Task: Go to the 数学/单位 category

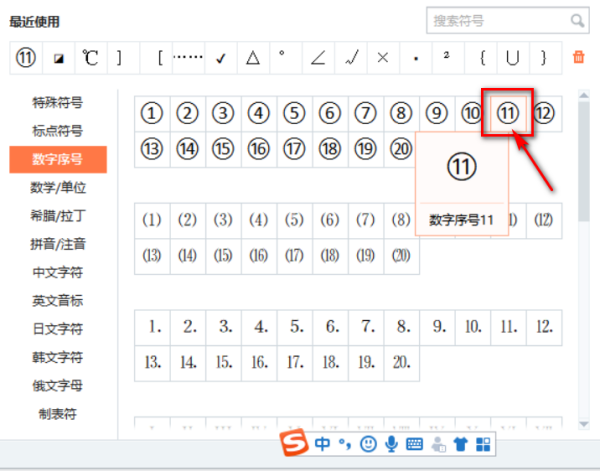Action: 58,187
